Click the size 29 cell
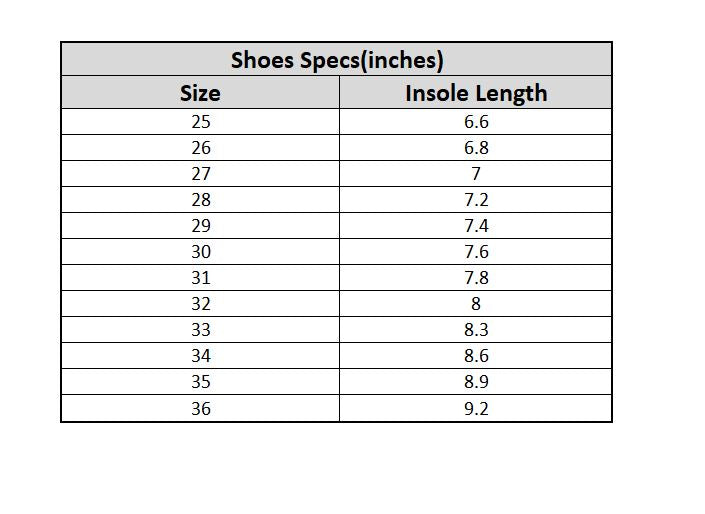 tap(200, 226)
